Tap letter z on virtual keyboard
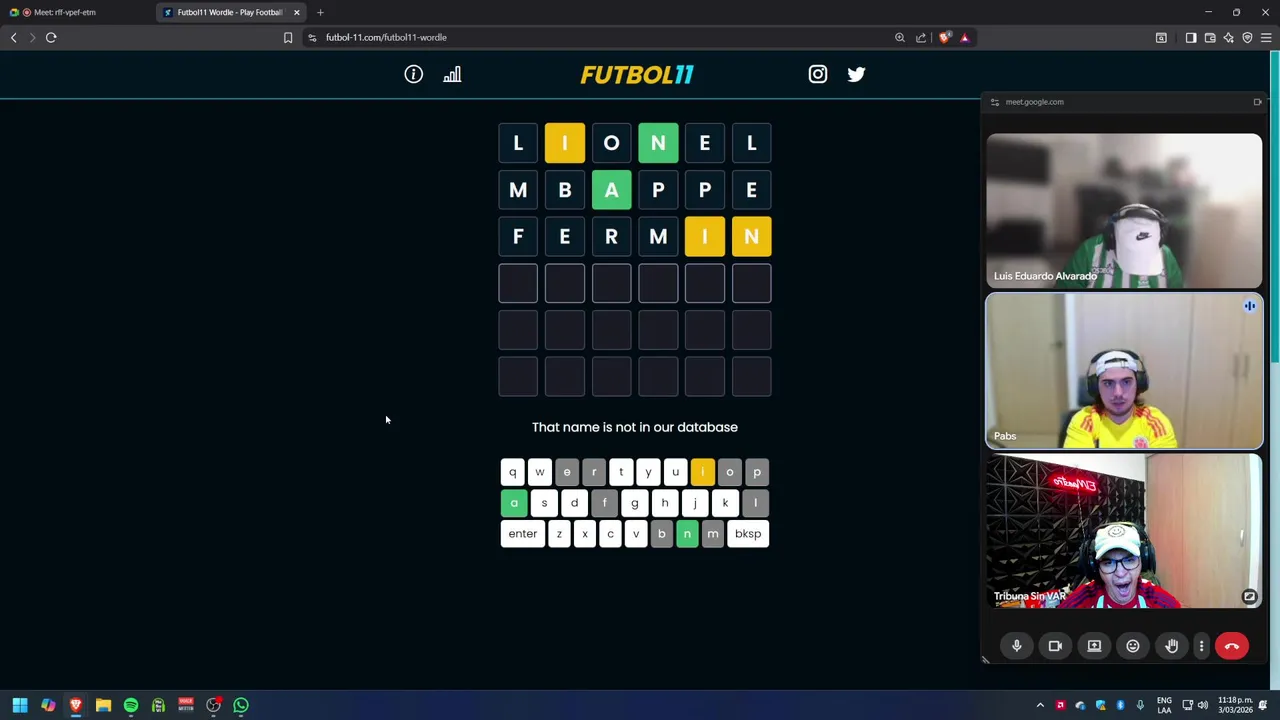The height and width of the screenshot is (720, 1280). click(x=559, y=534)
